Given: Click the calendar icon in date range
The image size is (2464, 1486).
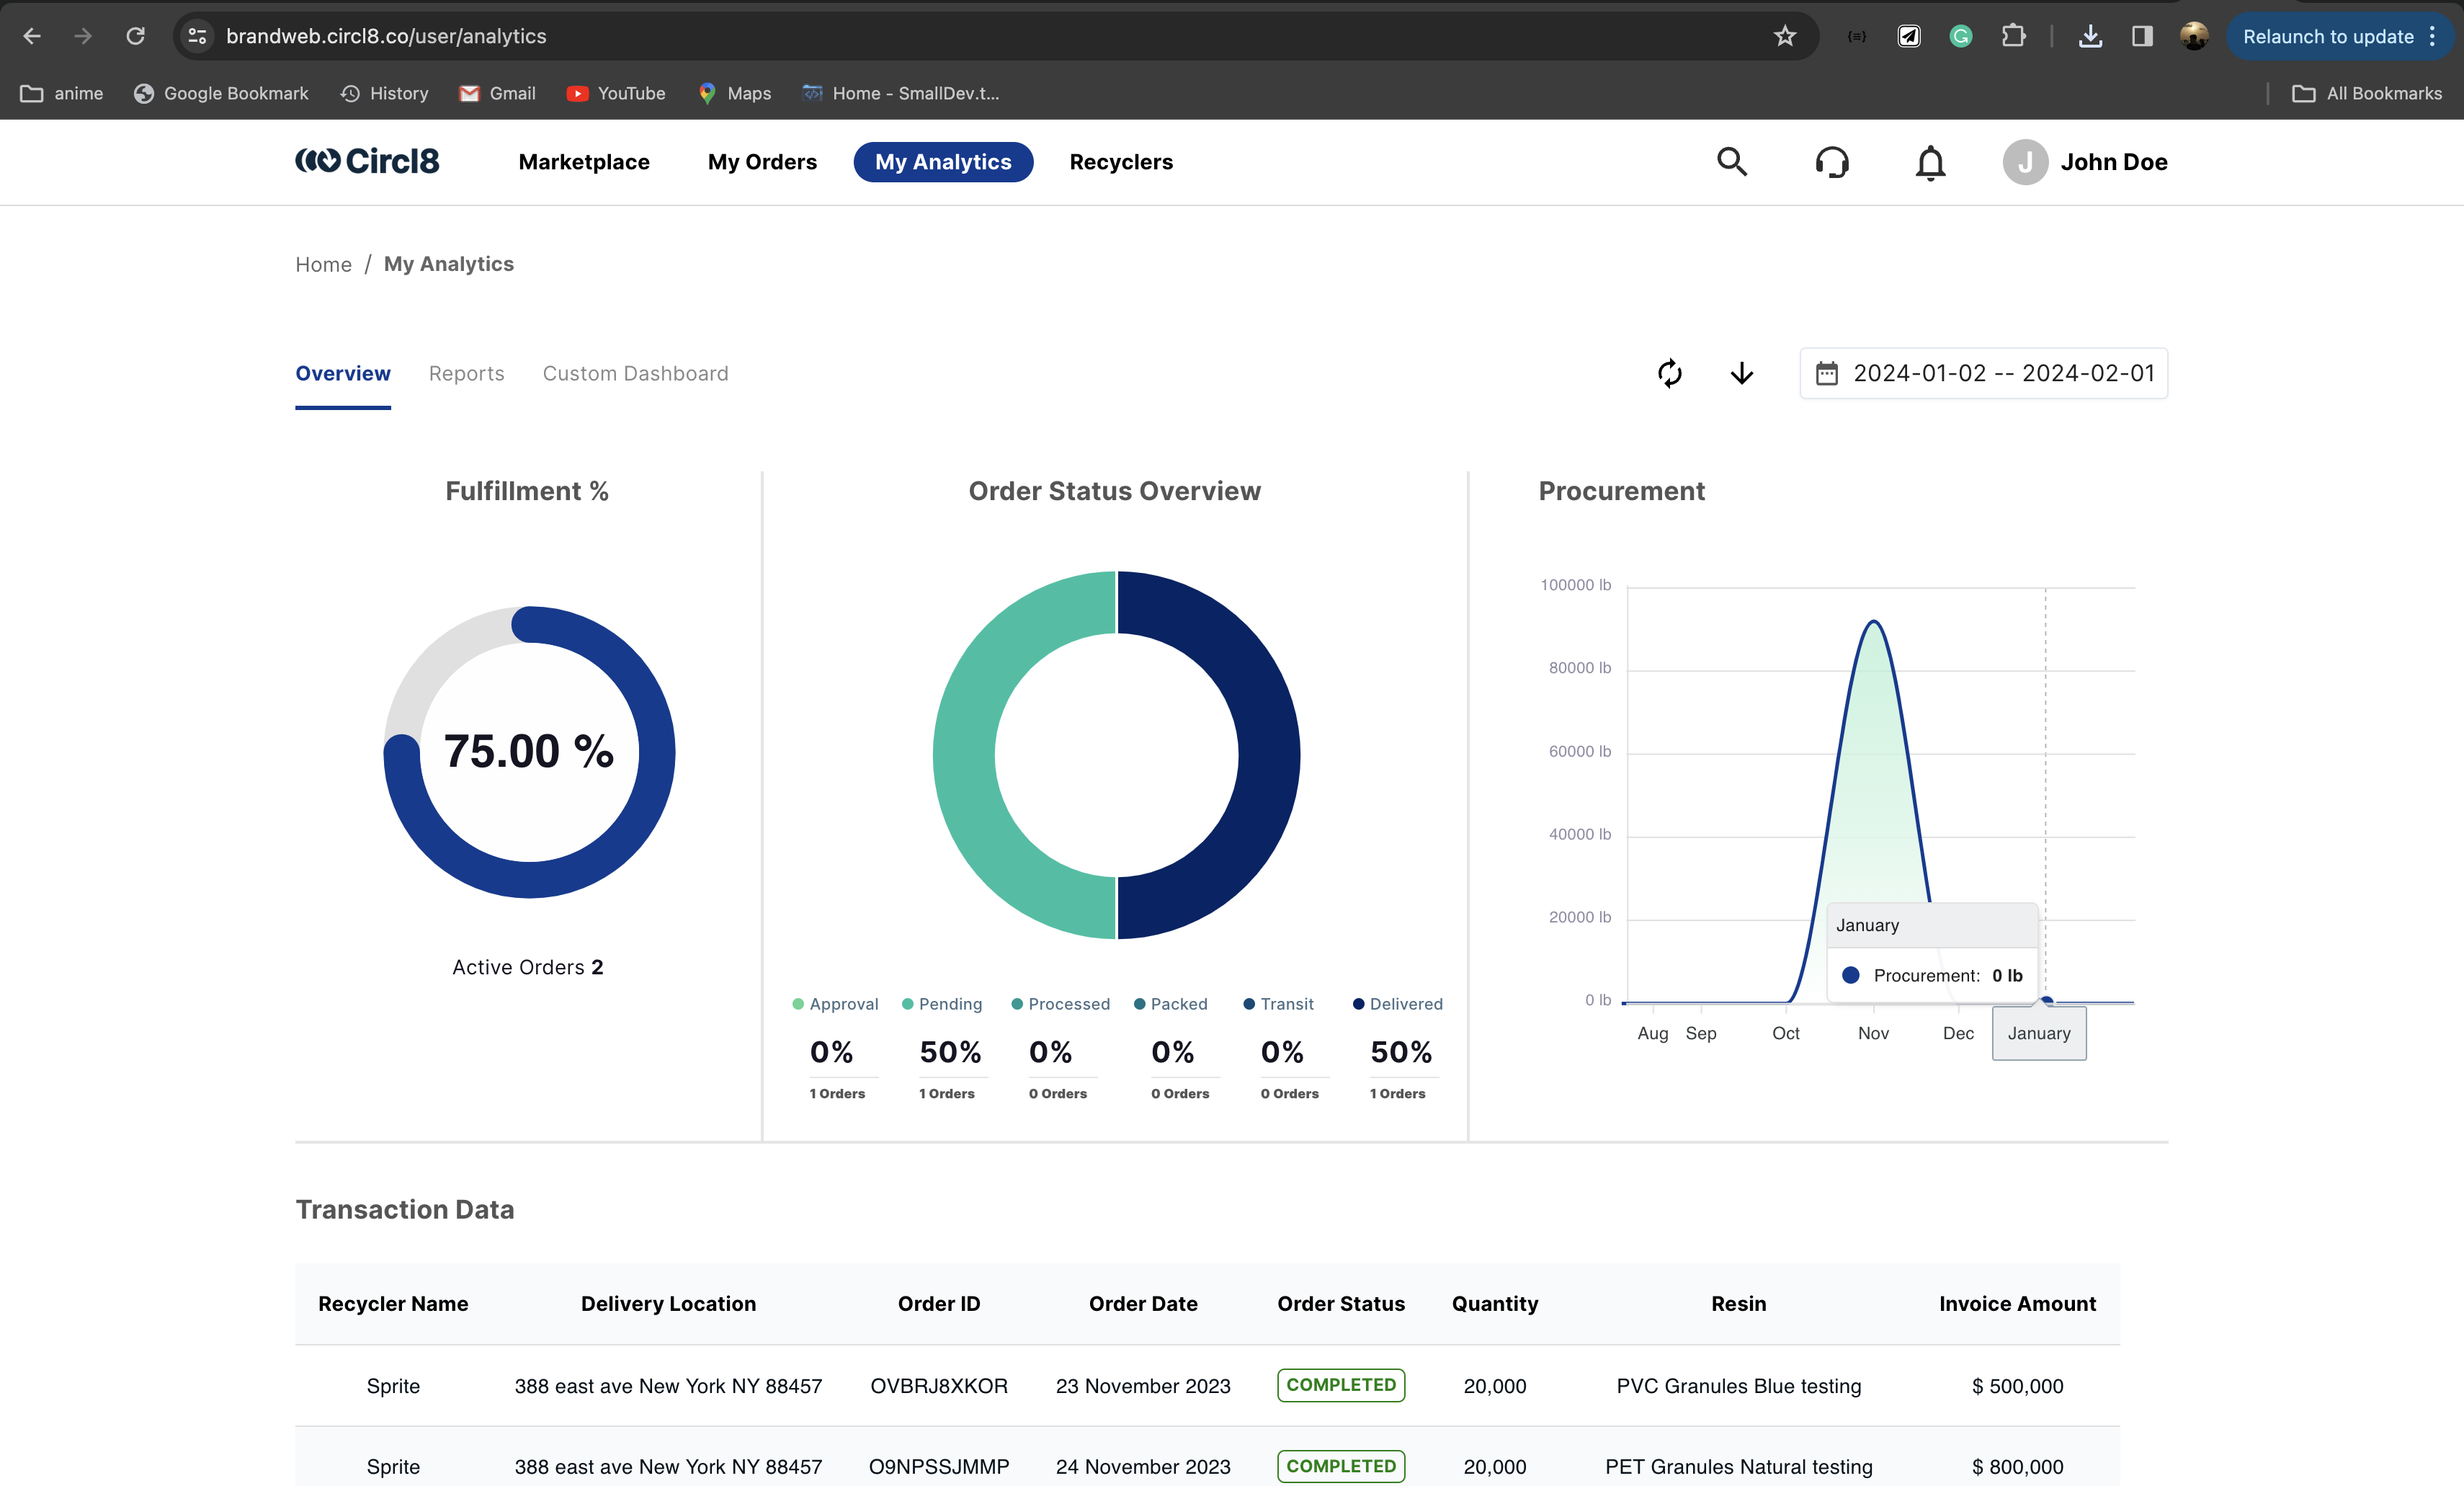Looking at the screenshot, I should pyautogui.click(x=1826, y=373).
